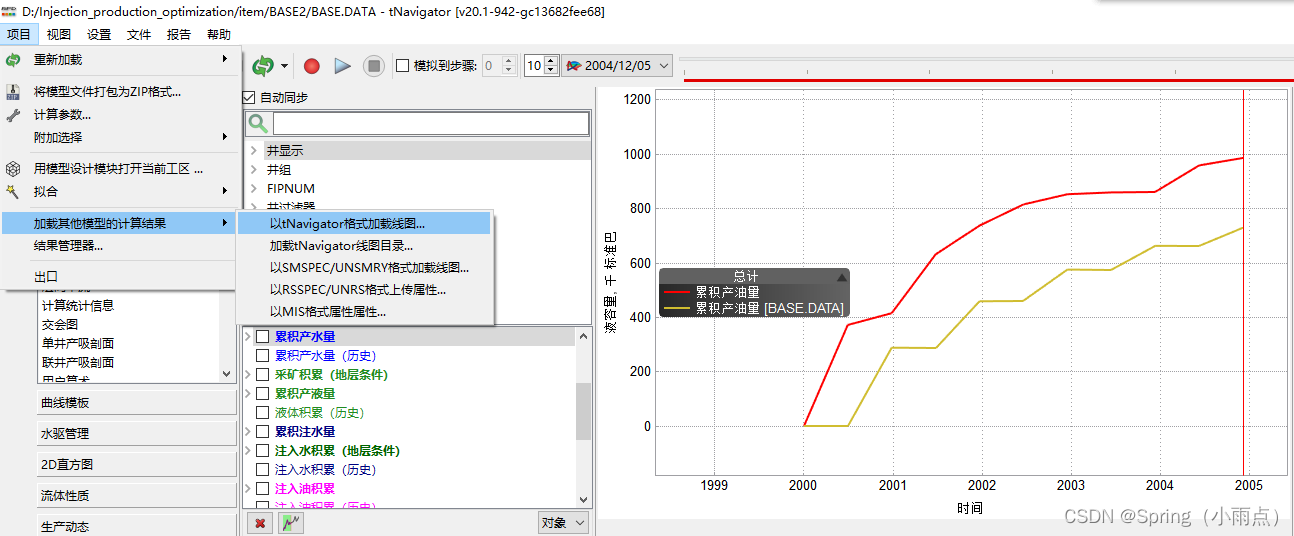Viewport: 1294px width, 536px height.
Task: Open 附加选择 submenu
Action: pyautogui.click(x=120, y=137)
